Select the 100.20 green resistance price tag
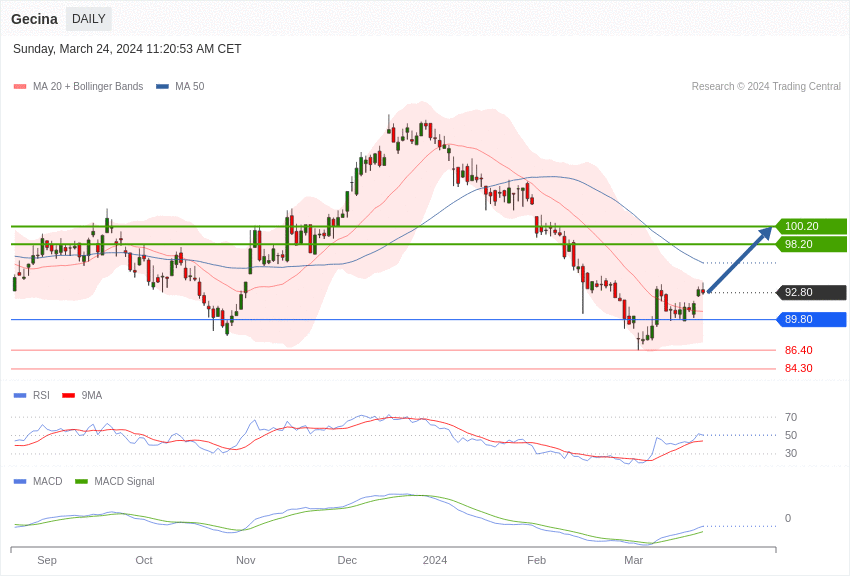Image resolution: width=850 pixels, height=576 pixels. coord(811,226)
